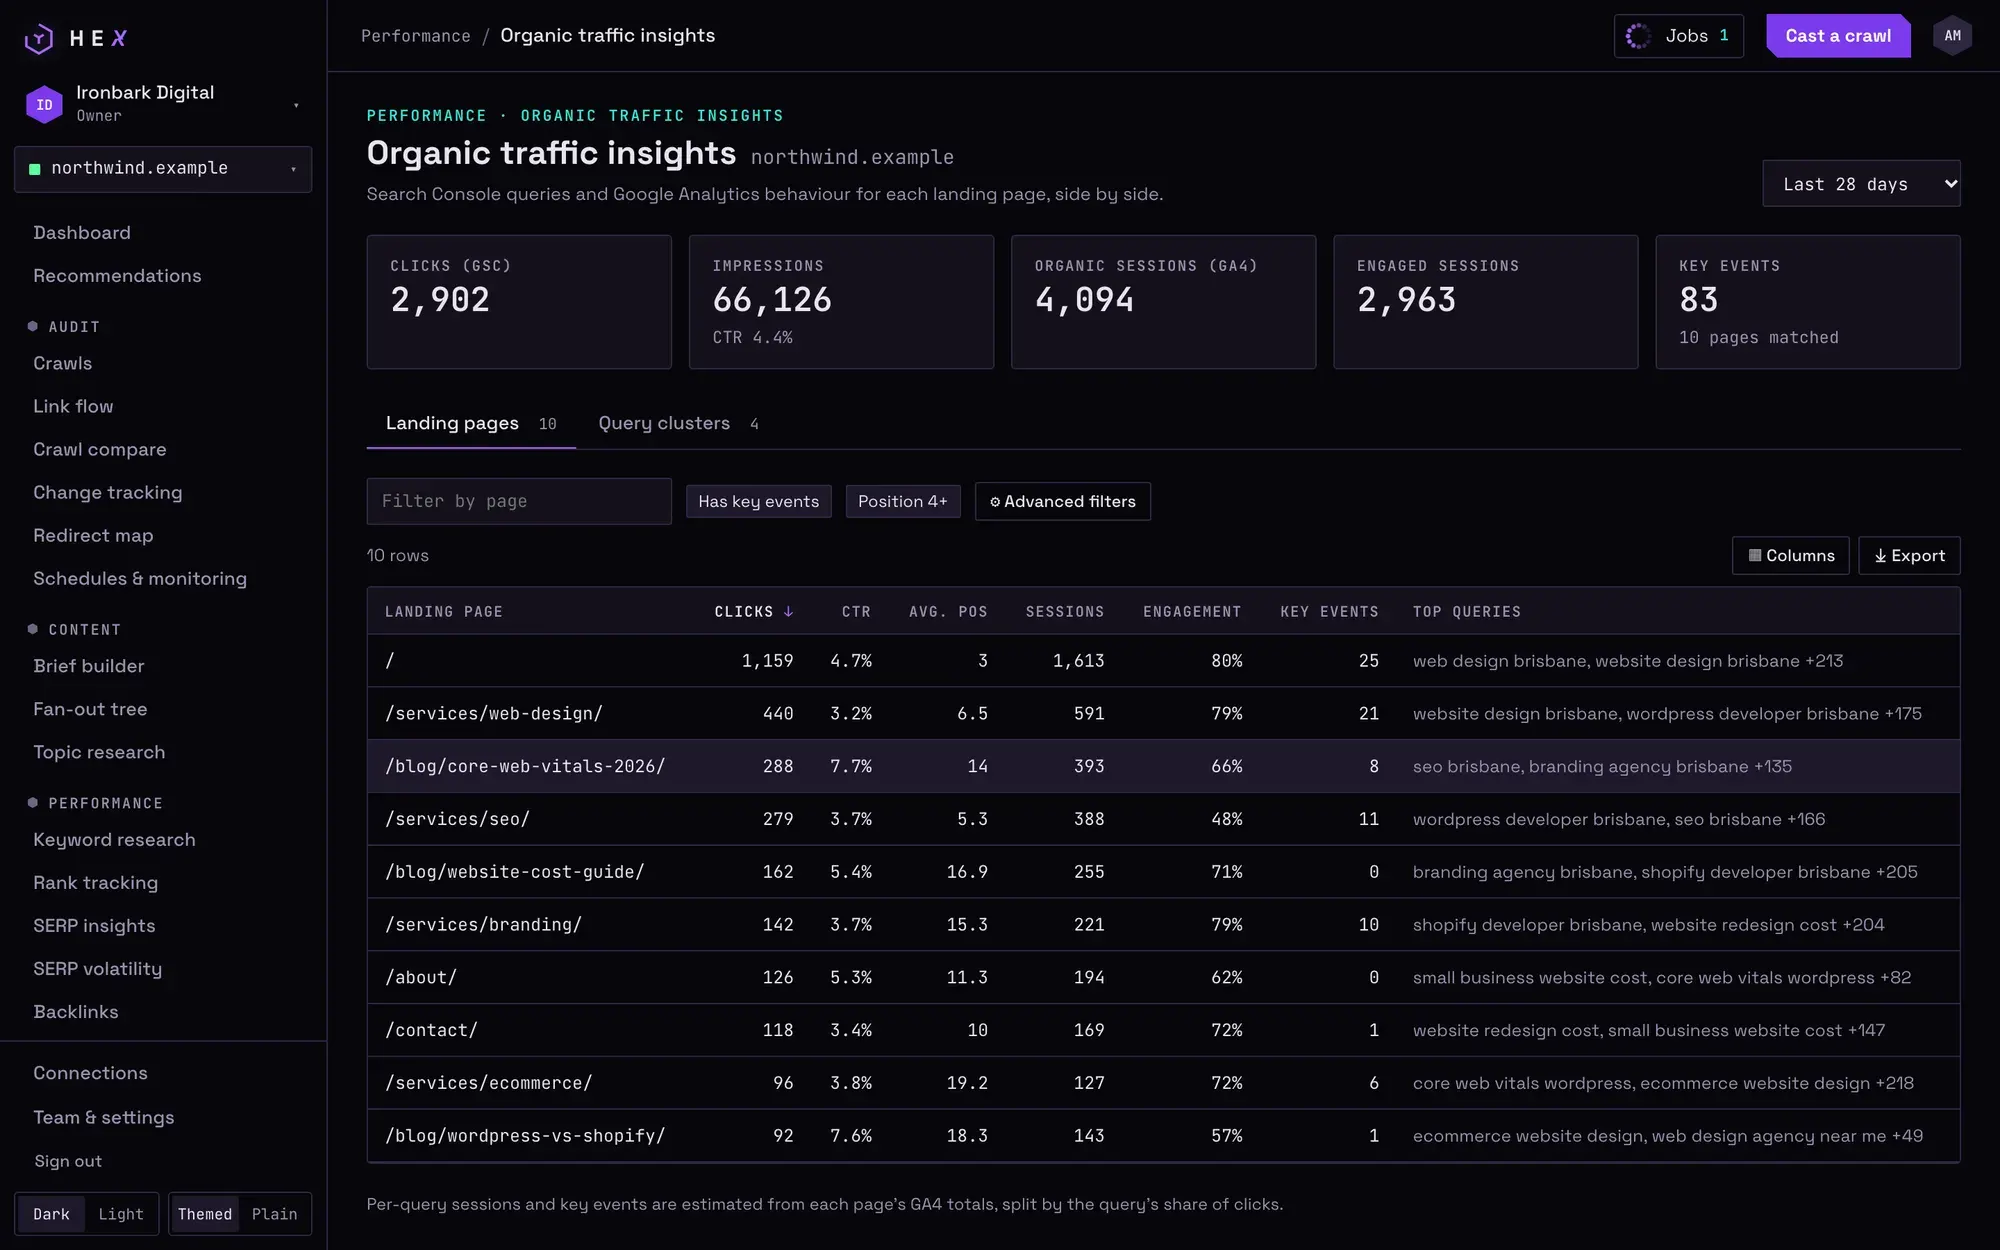Screen dimensions: 2000x1250
Task: Collapse the Content sidebar section
Action: coord(74,630)
